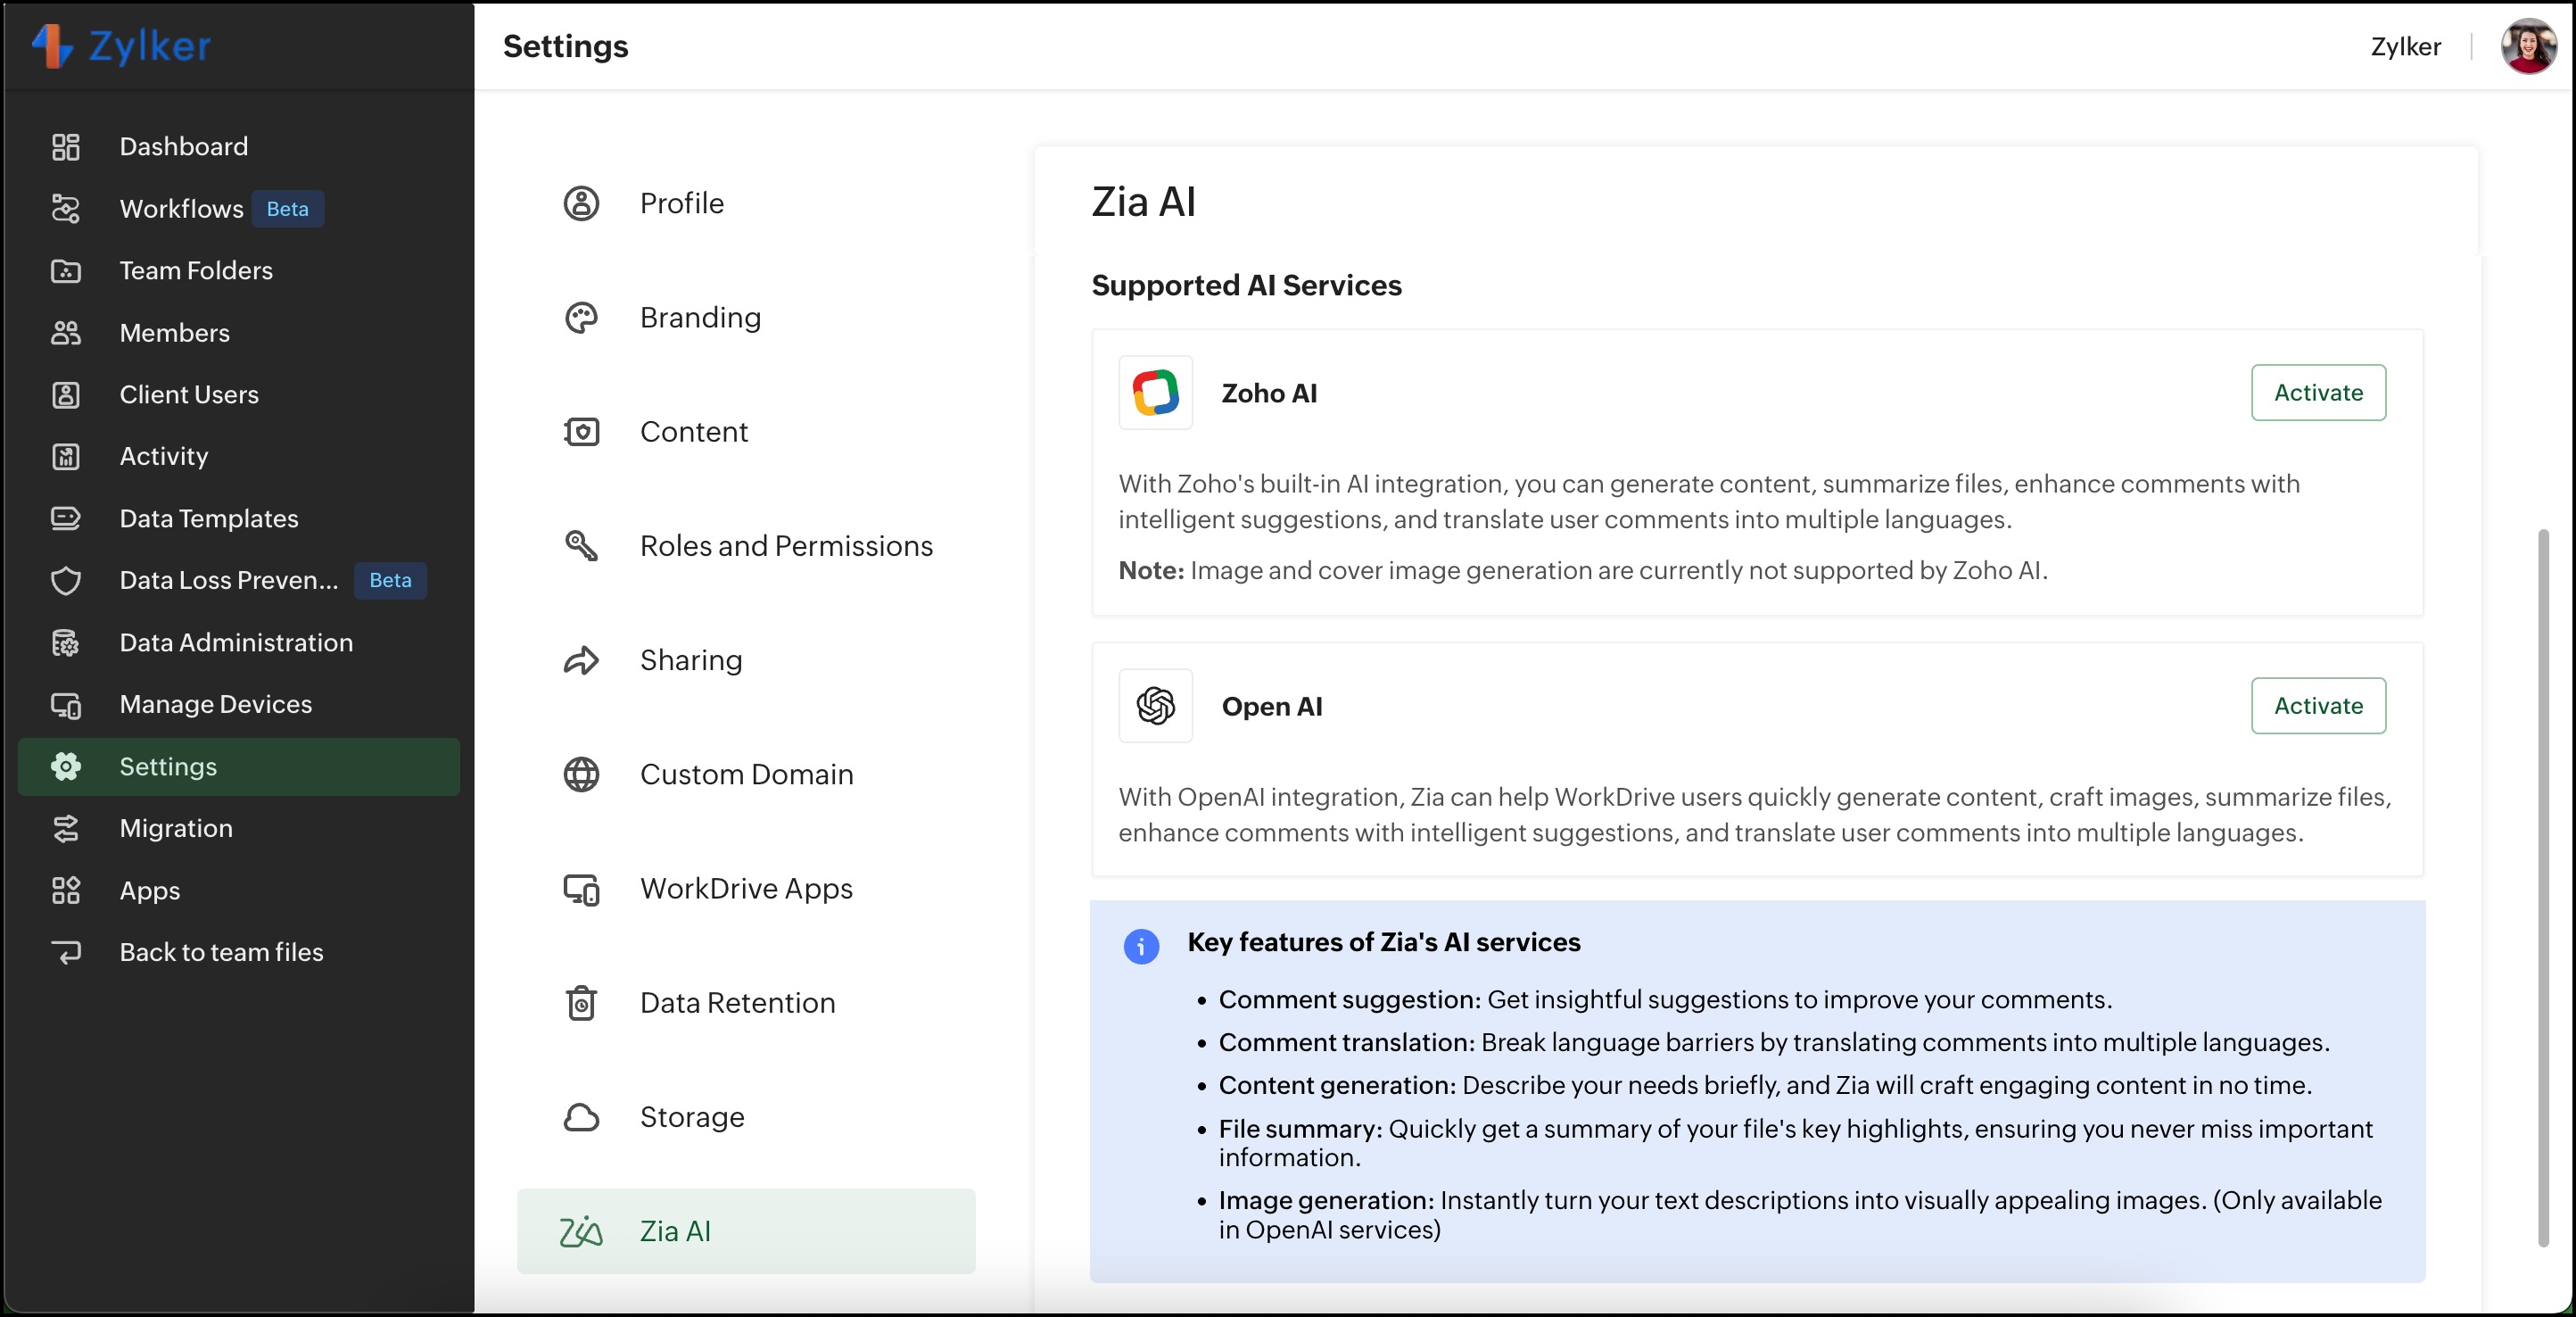Viewport: 2576px width, 1317px height.
Task: Open the user profile avatar
Action: coord(2527,46)
